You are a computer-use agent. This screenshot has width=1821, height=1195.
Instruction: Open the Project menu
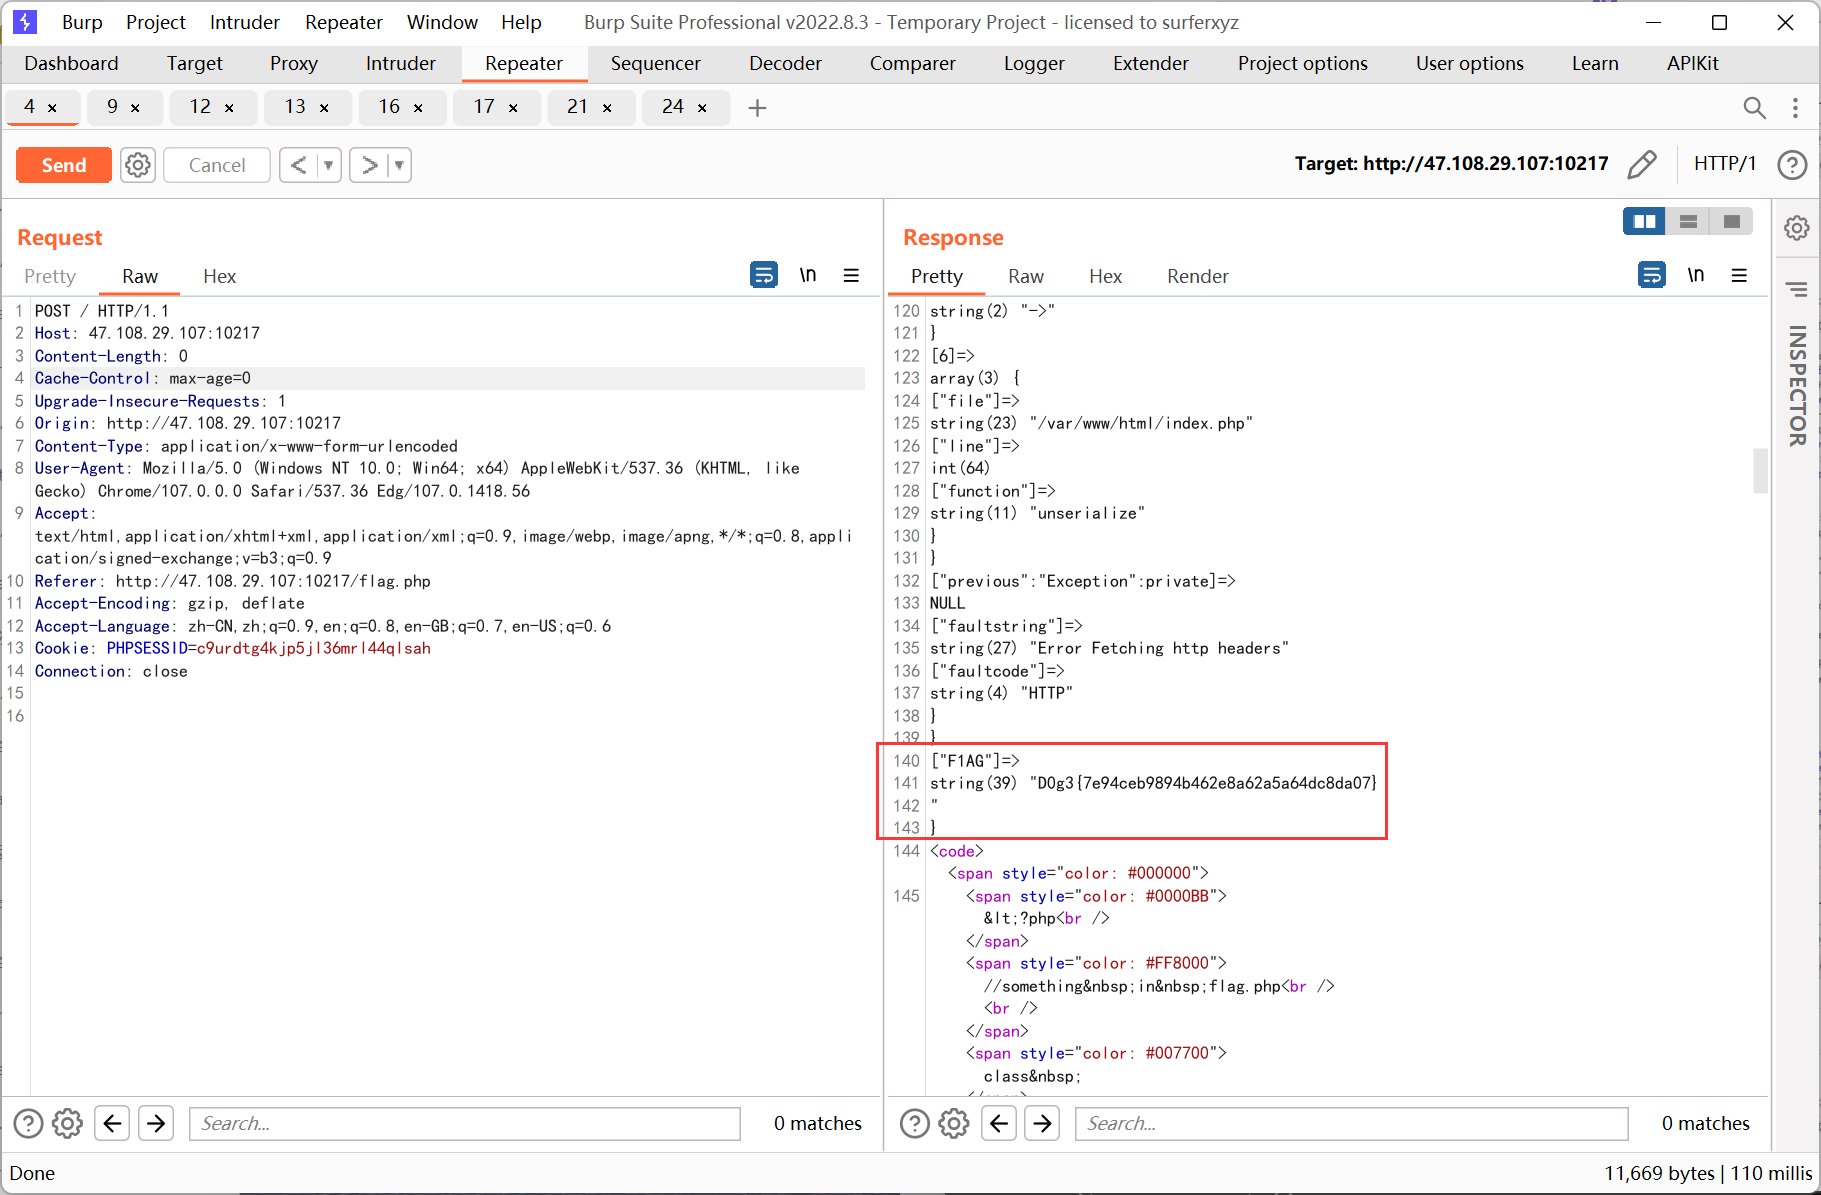coord(156,22)
